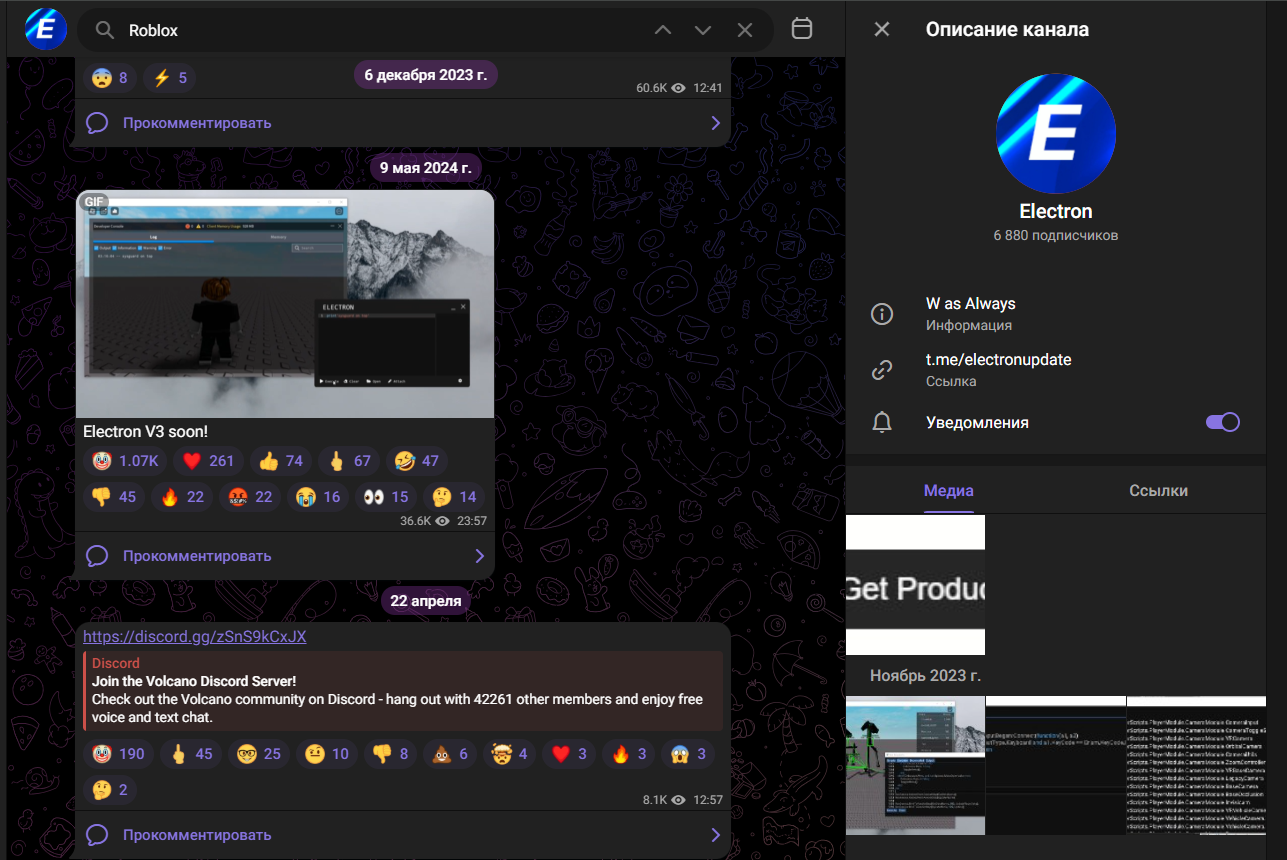The height and width of the screenshot is (860, 1287).
Task: Click the eye views icon next to 36.6K
Action: pos(442,521)
